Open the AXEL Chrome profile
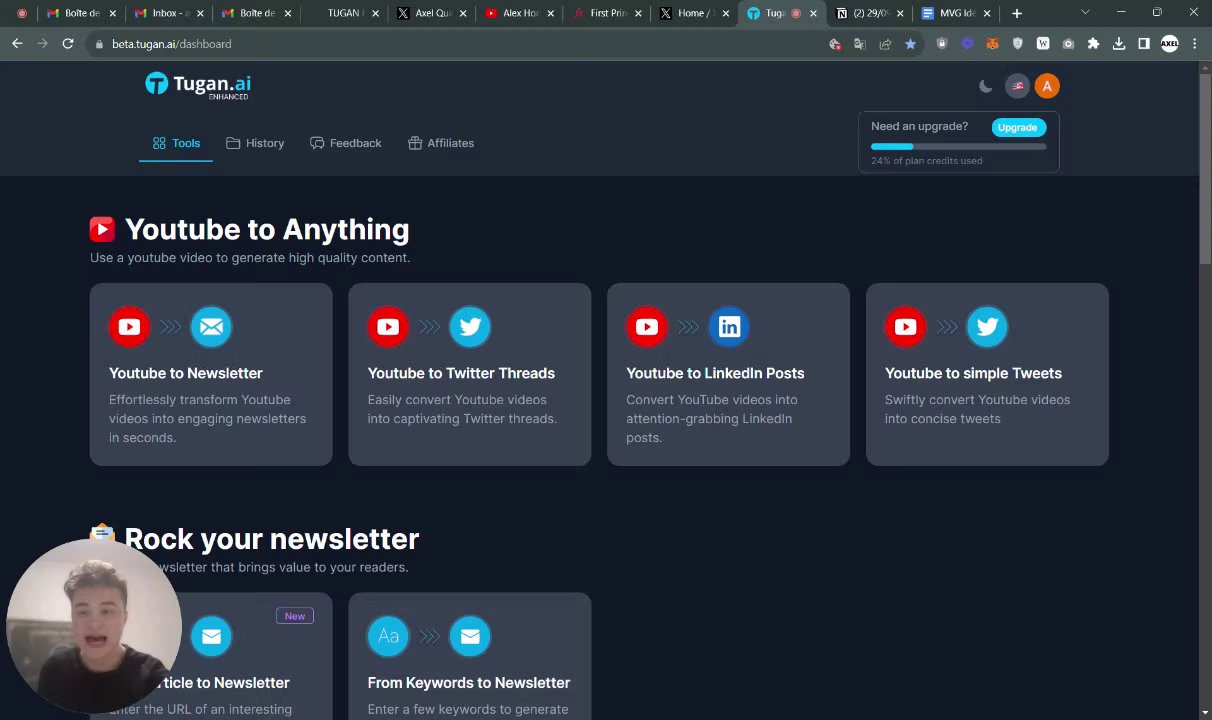 [1169, 44]
